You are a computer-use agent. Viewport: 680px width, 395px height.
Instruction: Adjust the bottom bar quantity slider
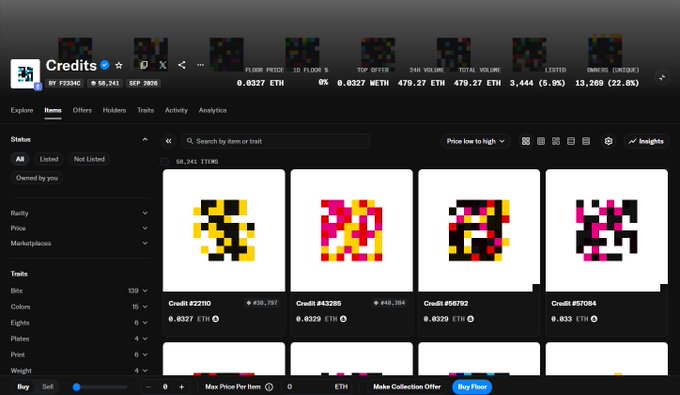point(101,387)
